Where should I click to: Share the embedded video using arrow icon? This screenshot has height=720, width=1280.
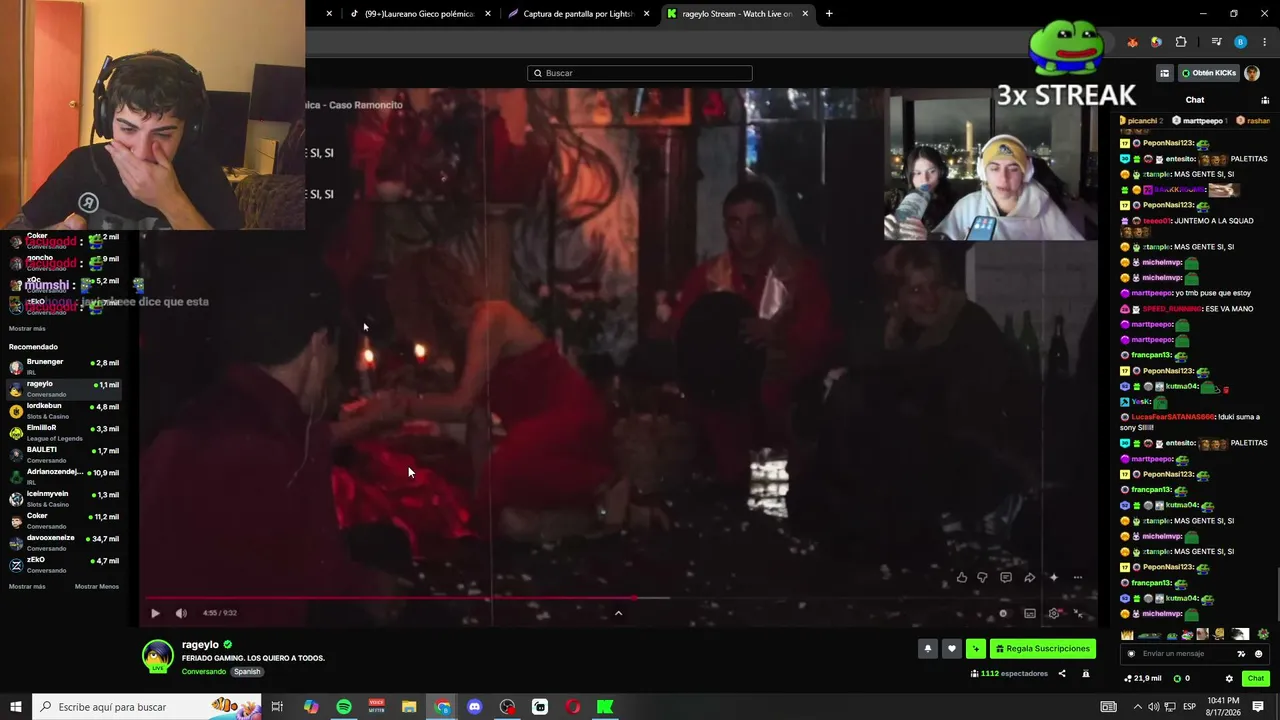pyautogui.click(x=1029, y=577)
